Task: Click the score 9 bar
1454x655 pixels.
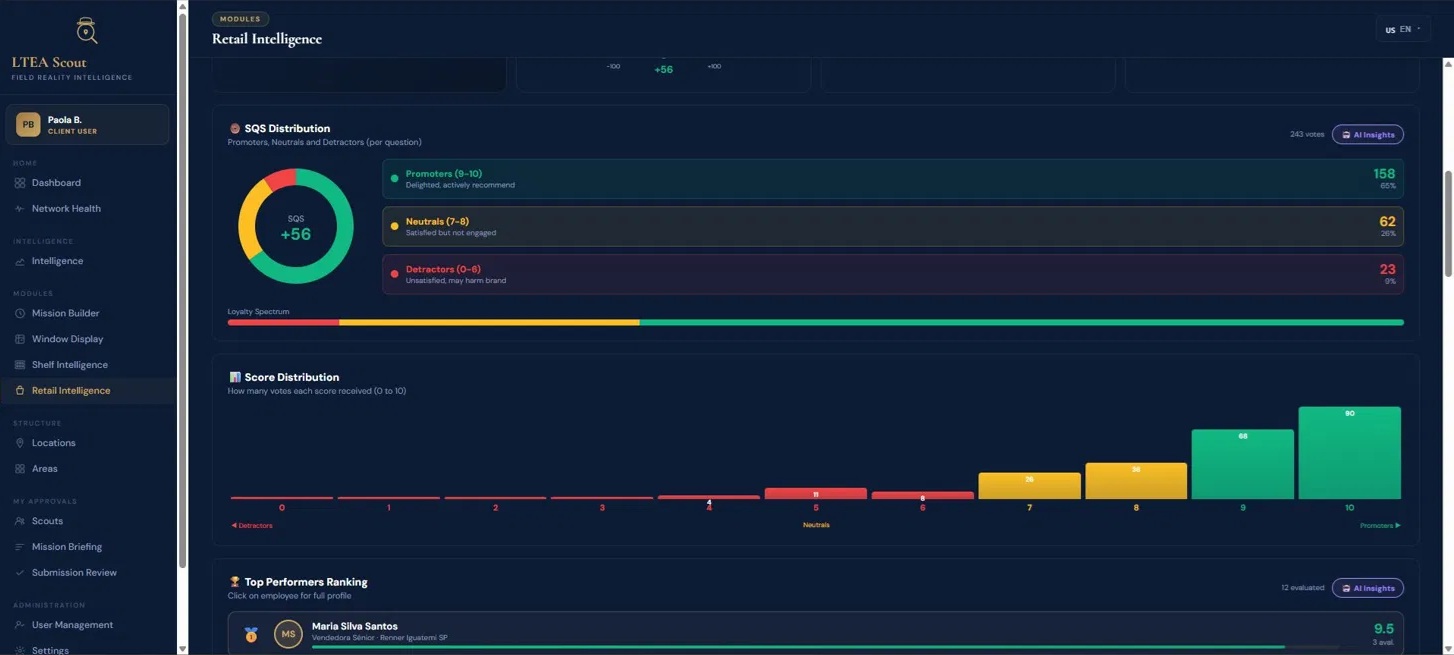Action: click(1242, 464)
